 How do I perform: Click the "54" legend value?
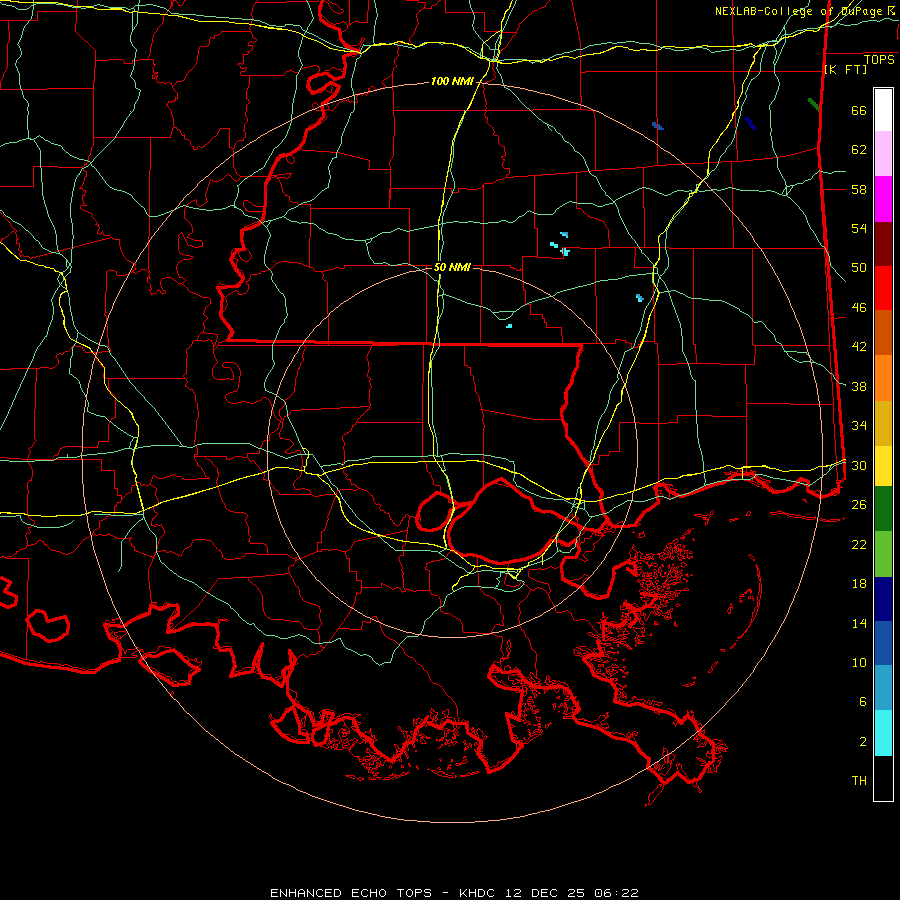click(859, 228)
